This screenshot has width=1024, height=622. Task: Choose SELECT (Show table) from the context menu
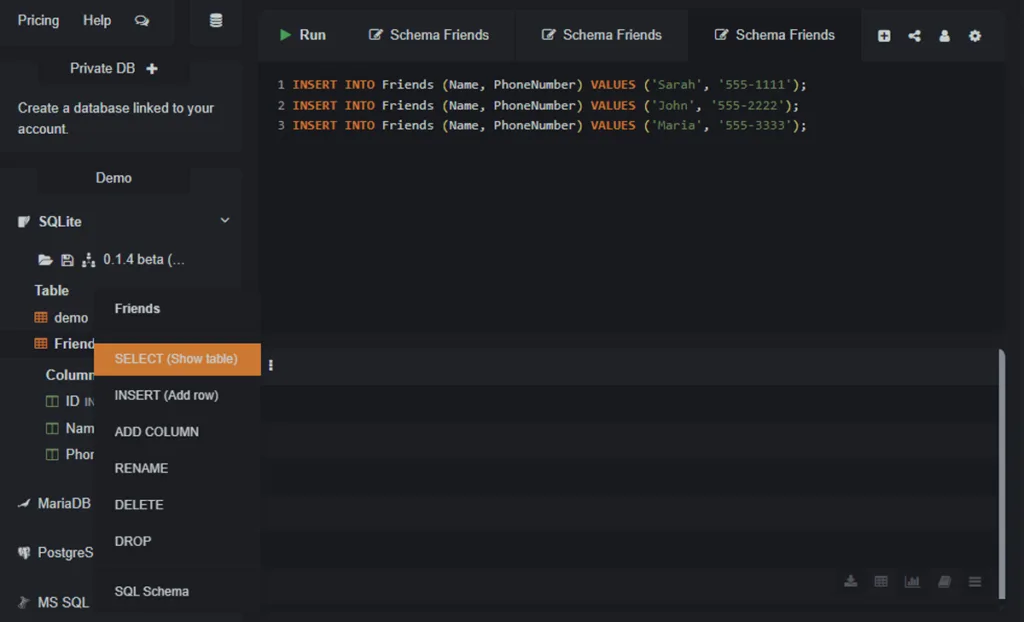coord(176,359)
